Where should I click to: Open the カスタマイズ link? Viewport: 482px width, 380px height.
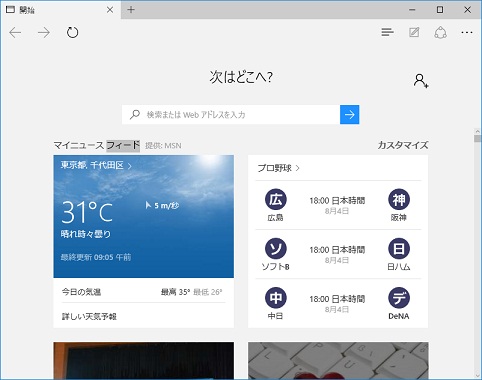point(403,145)
